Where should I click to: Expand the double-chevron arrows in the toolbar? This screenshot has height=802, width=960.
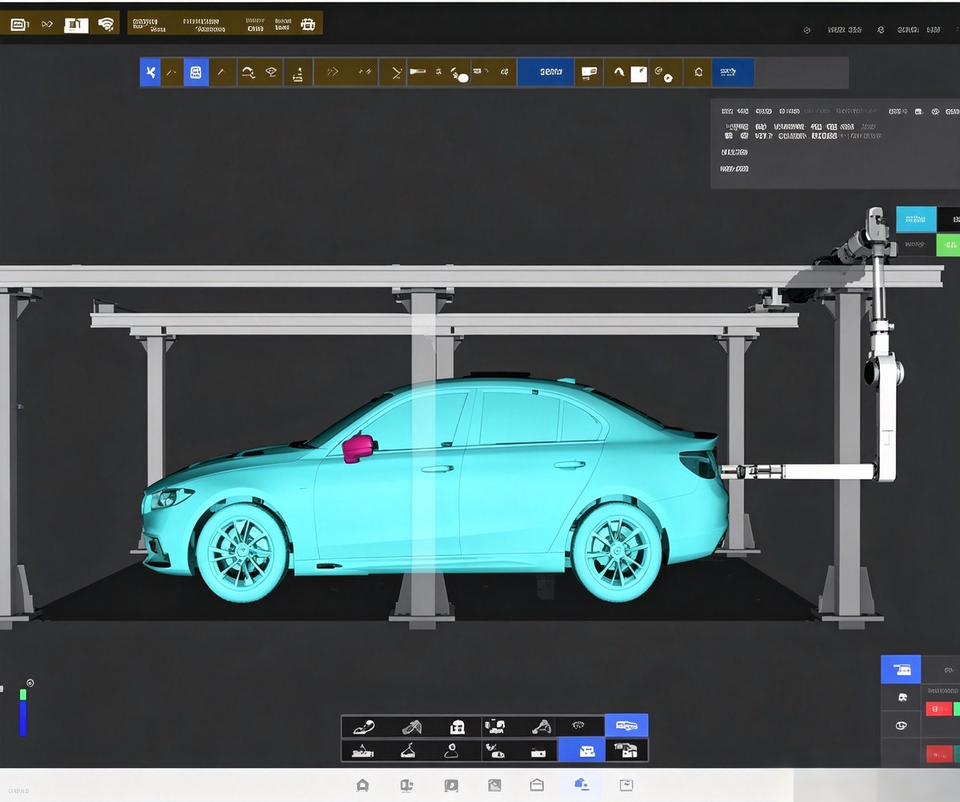tap(332, 72)
